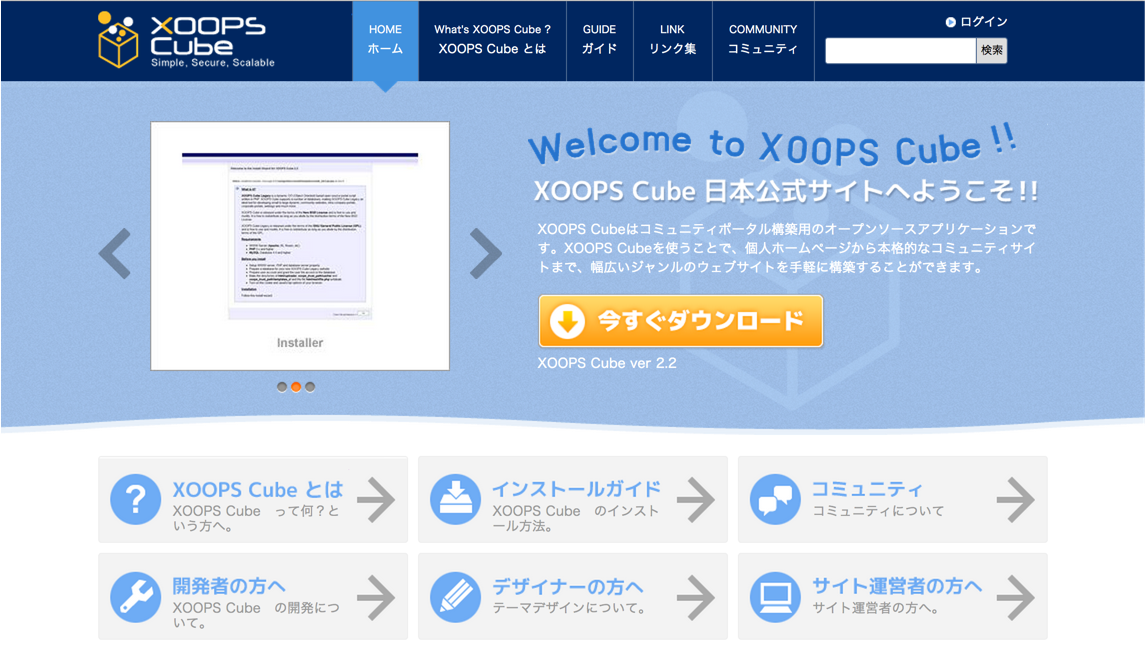This screenshot has height=661, width=1145.
Task: Open What's XOOPS Cube? menu item
Action: pos(492,40)
